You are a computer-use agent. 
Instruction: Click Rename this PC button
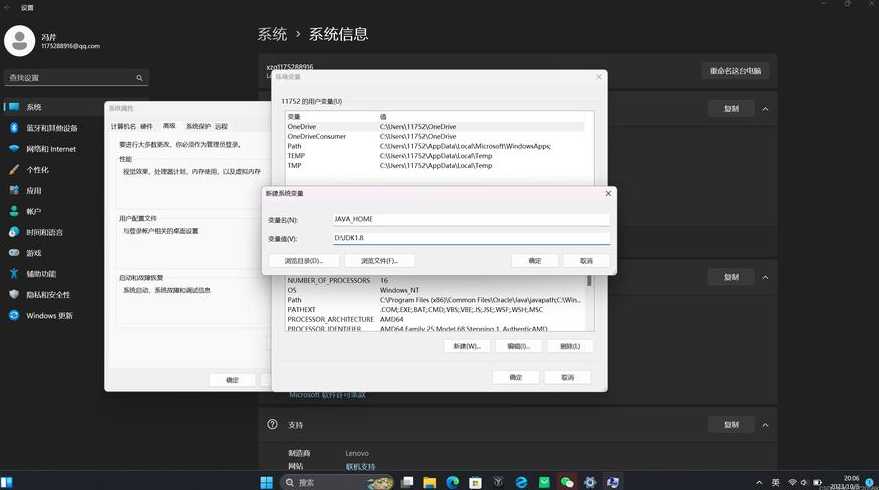(735, 71)
